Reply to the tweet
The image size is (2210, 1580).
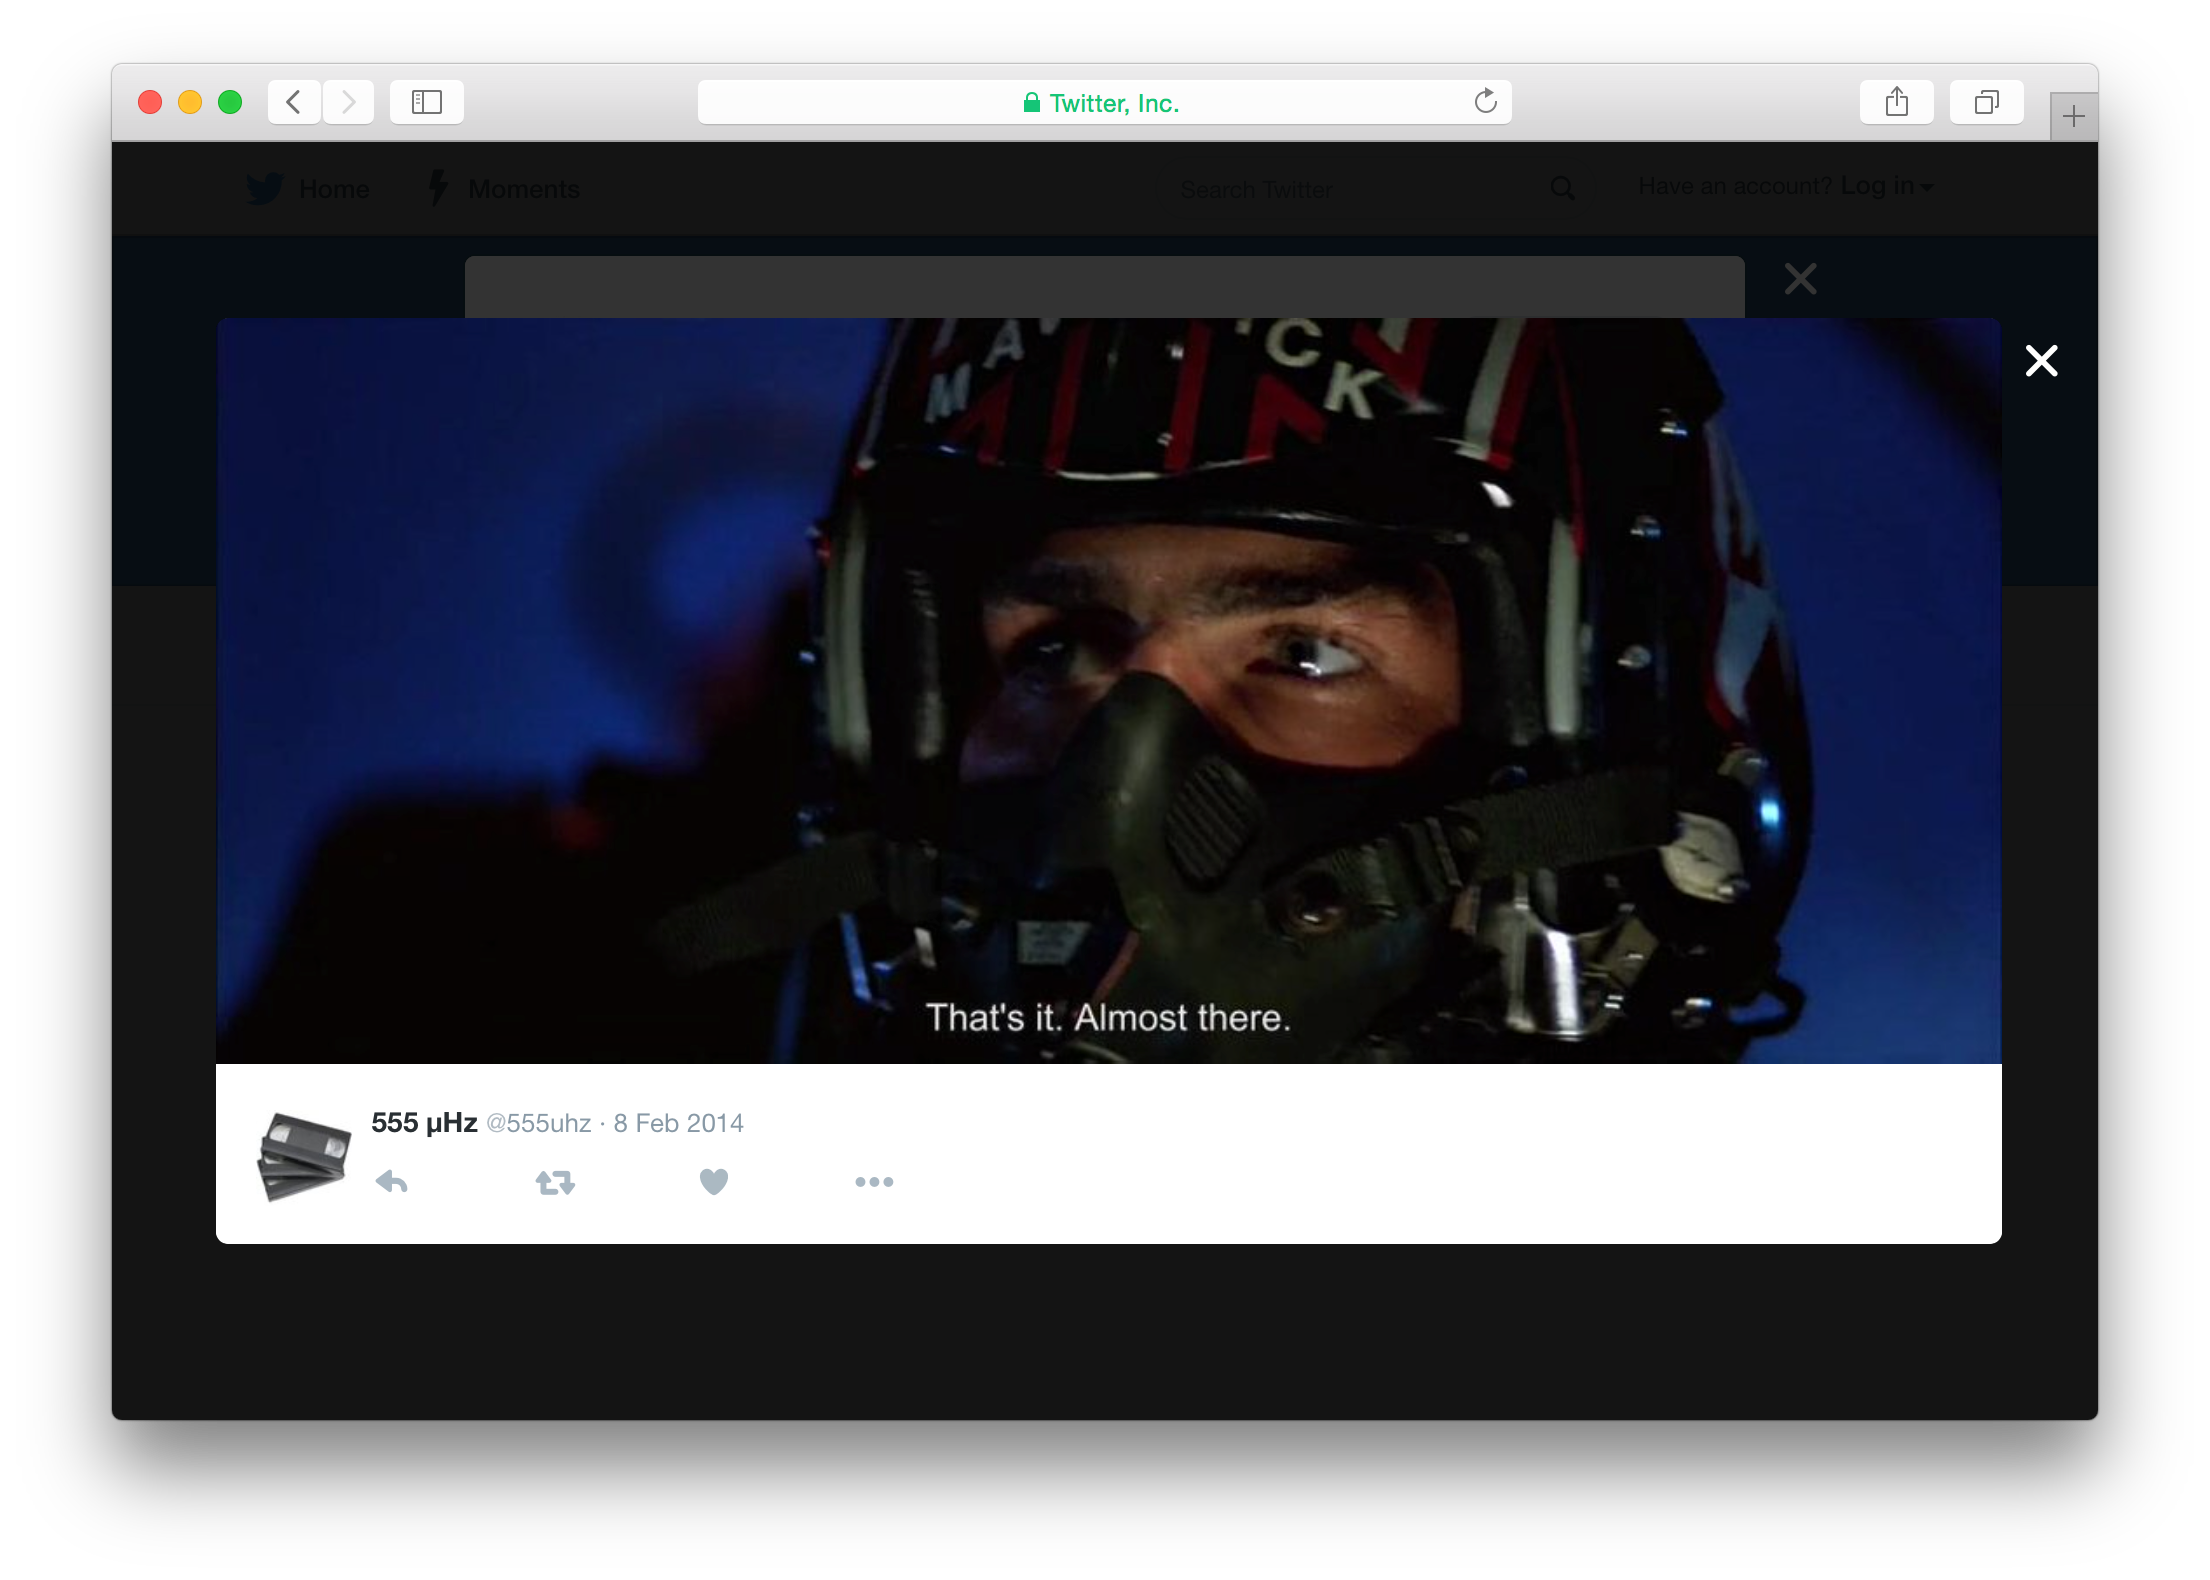tap(392, 1182)
